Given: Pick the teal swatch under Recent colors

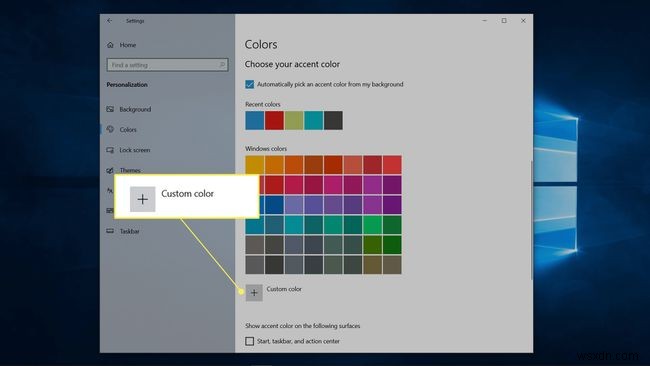Looking at the screenshot, I should (314, 120).
